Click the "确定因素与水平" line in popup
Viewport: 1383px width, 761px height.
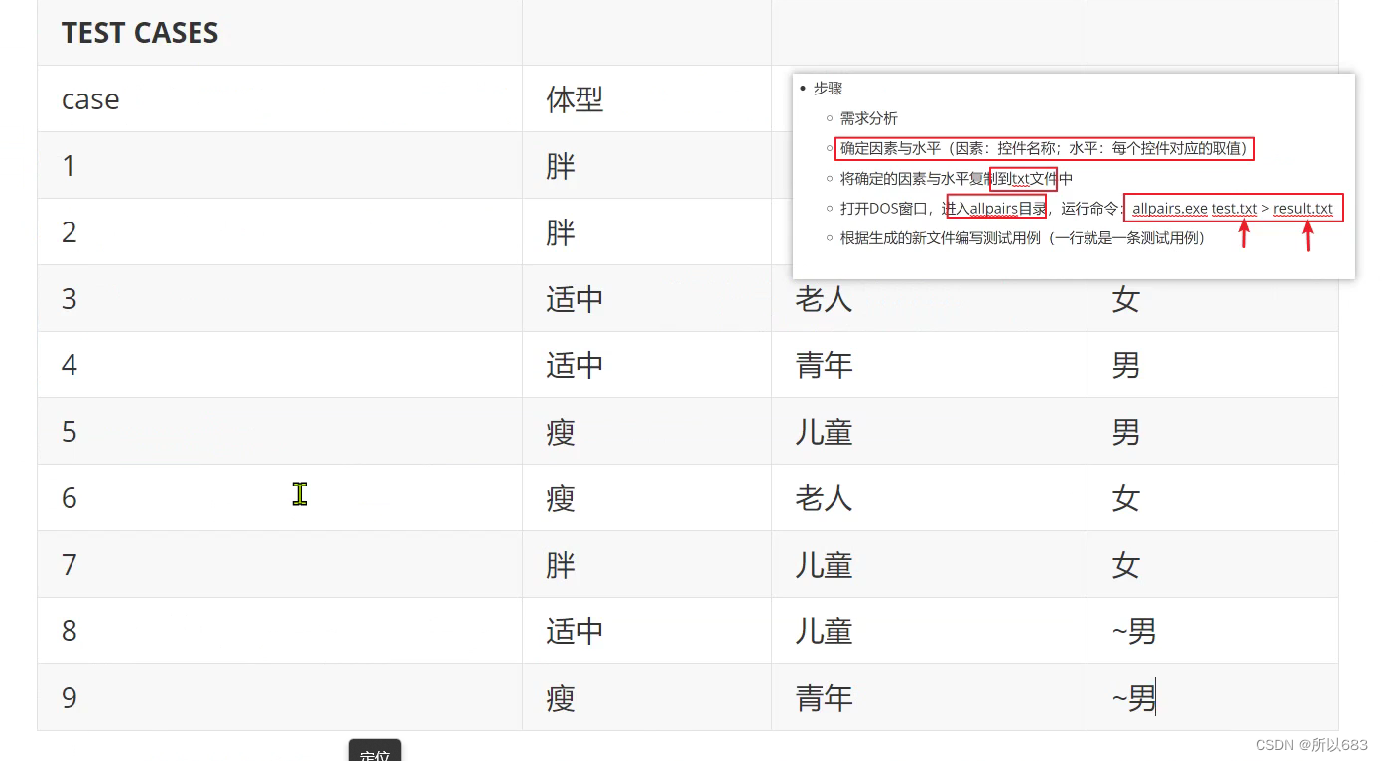point(1044,148)
